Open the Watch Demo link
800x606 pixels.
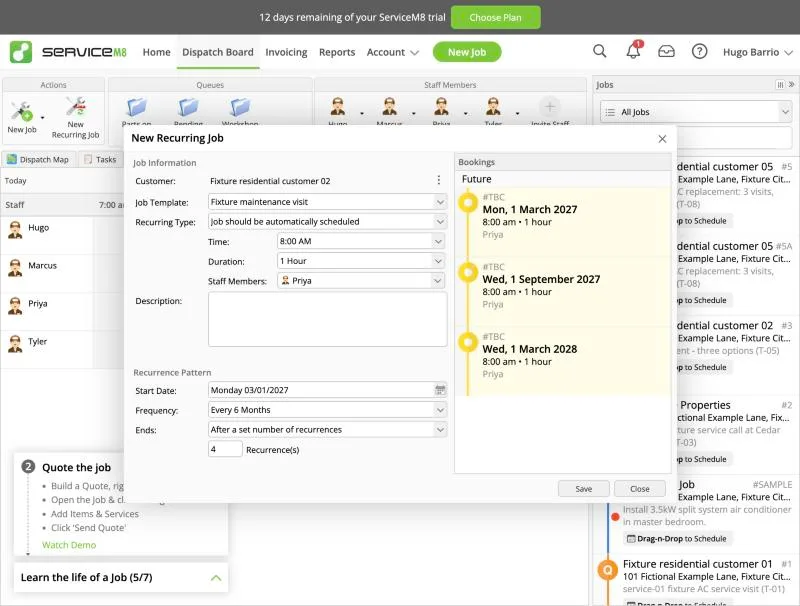(69, 545)
